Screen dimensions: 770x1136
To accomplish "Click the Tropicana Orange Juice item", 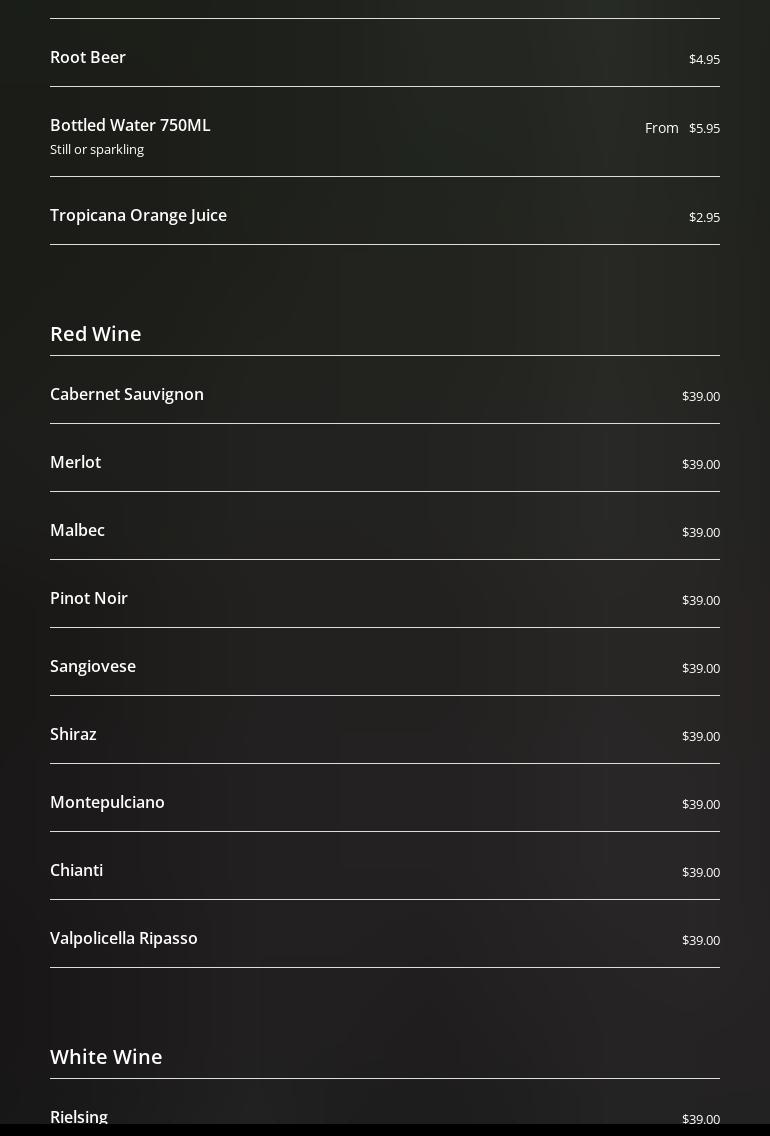I will point(138,215).
